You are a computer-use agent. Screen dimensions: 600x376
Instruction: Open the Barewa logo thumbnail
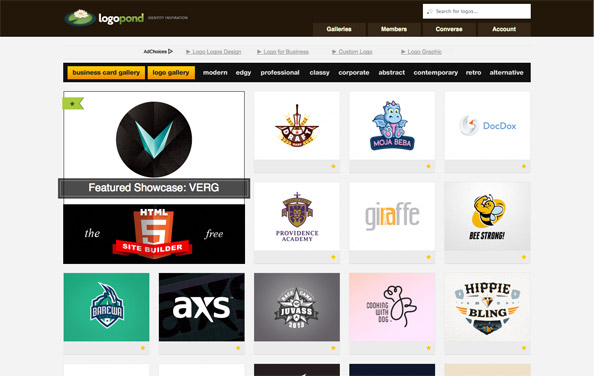point(106,307)
